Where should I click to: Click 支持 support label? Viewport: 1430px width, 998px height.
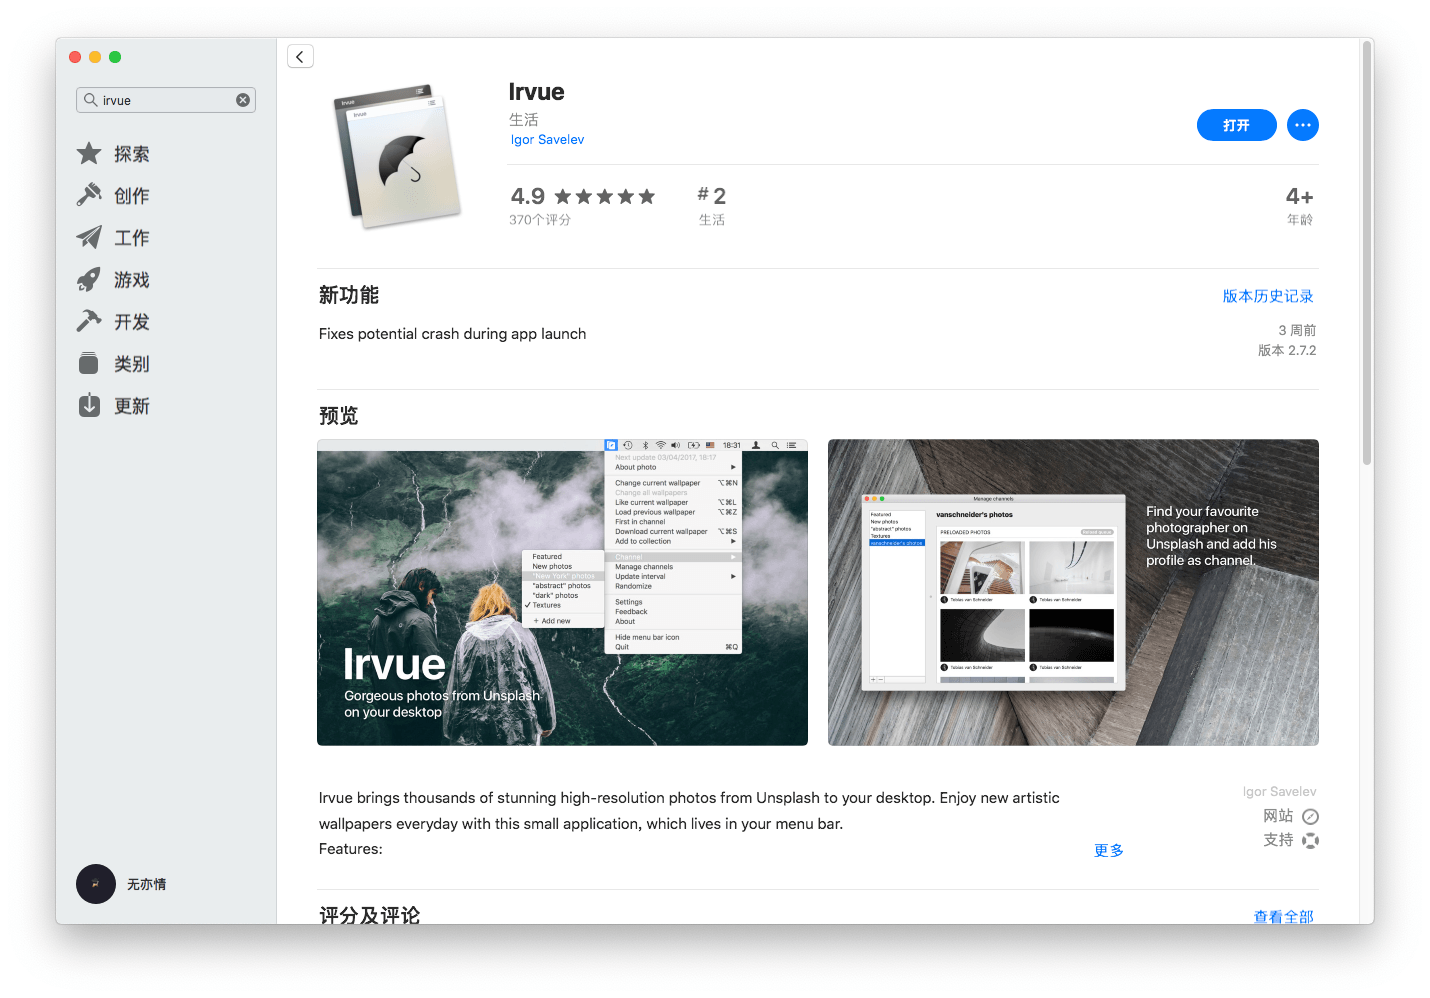(x=1278, y=840)
